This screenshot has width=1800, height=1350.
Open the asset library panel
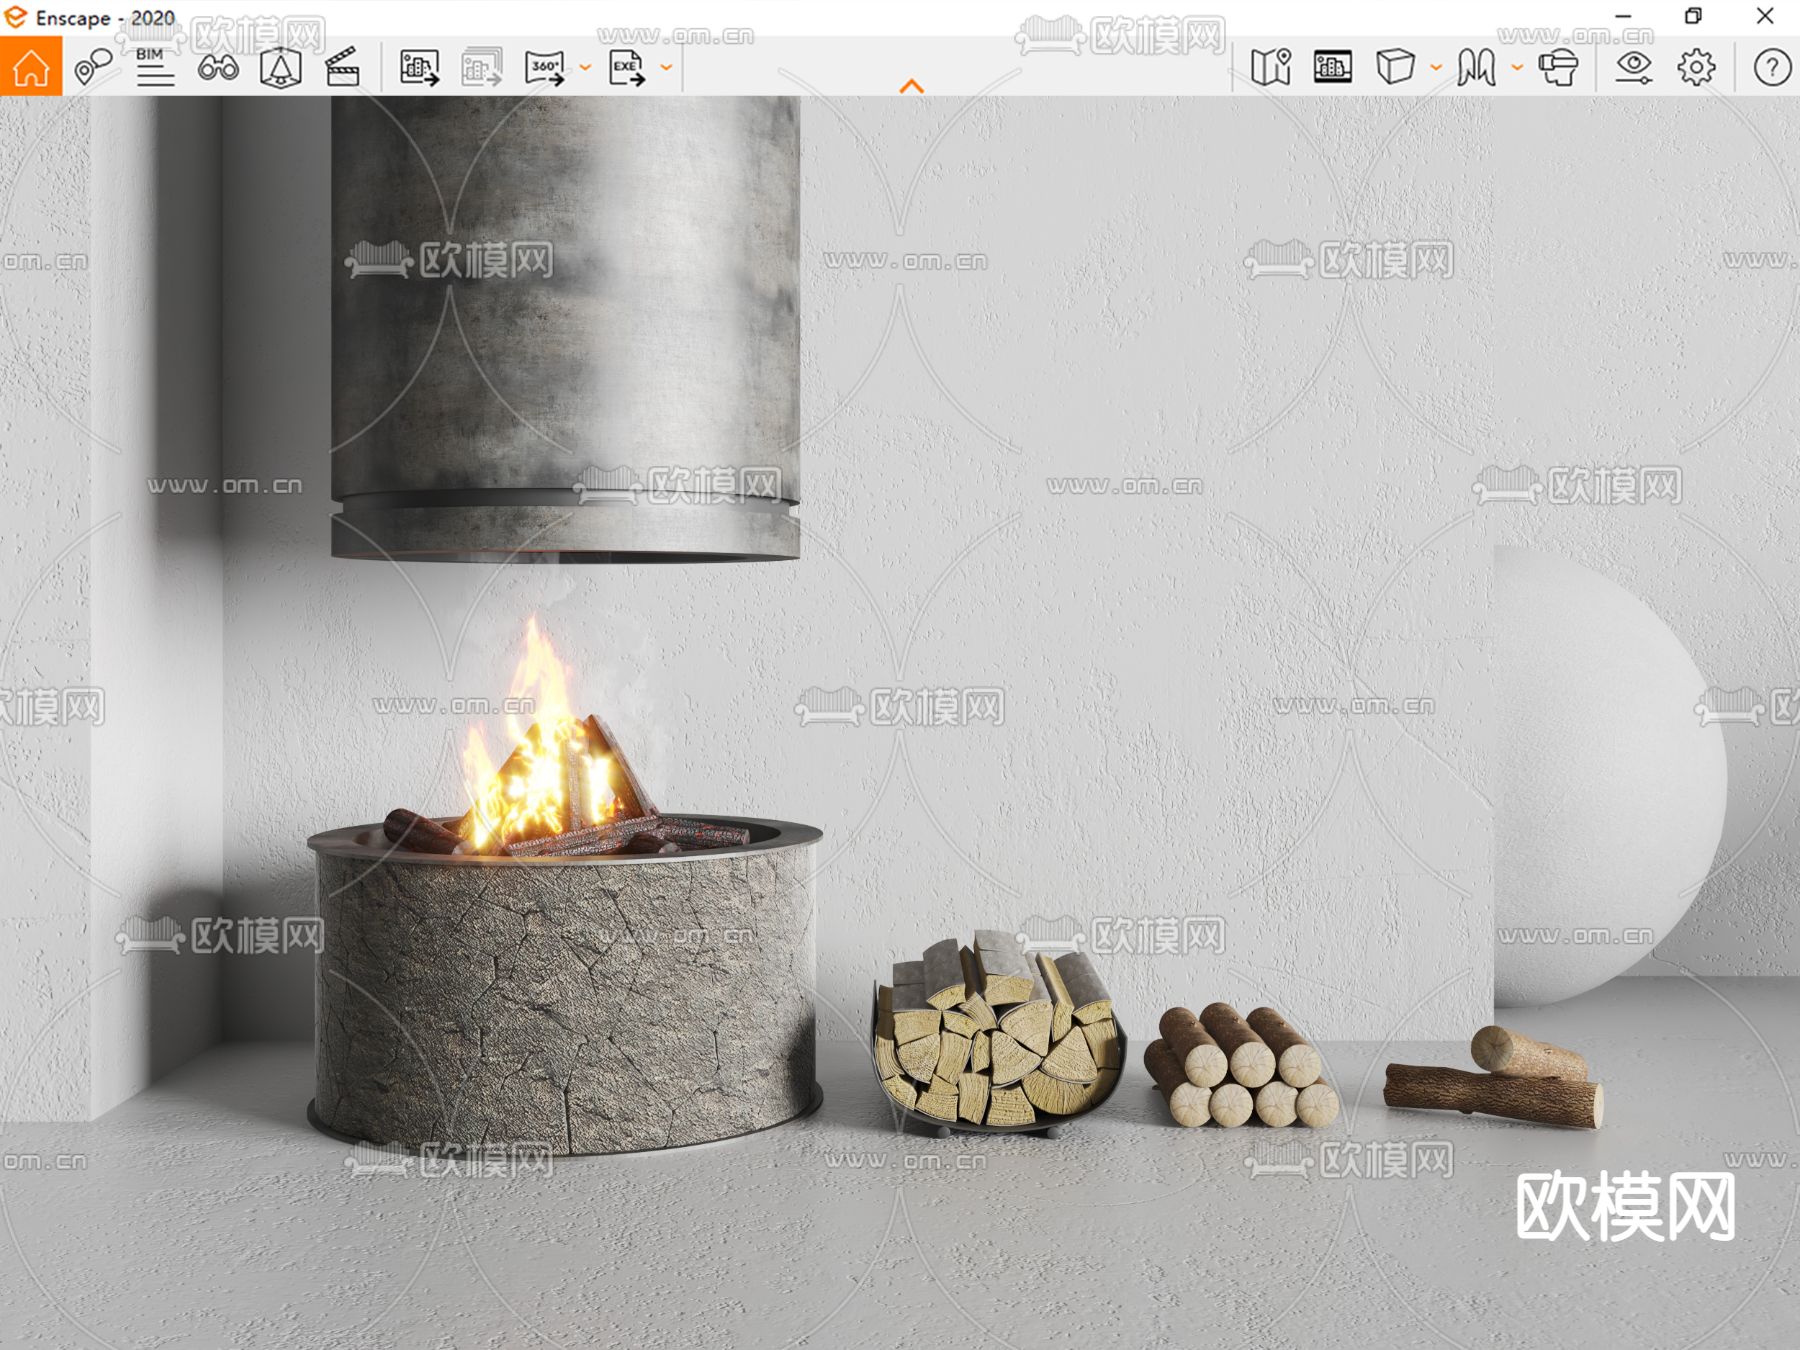point(1333,67)
